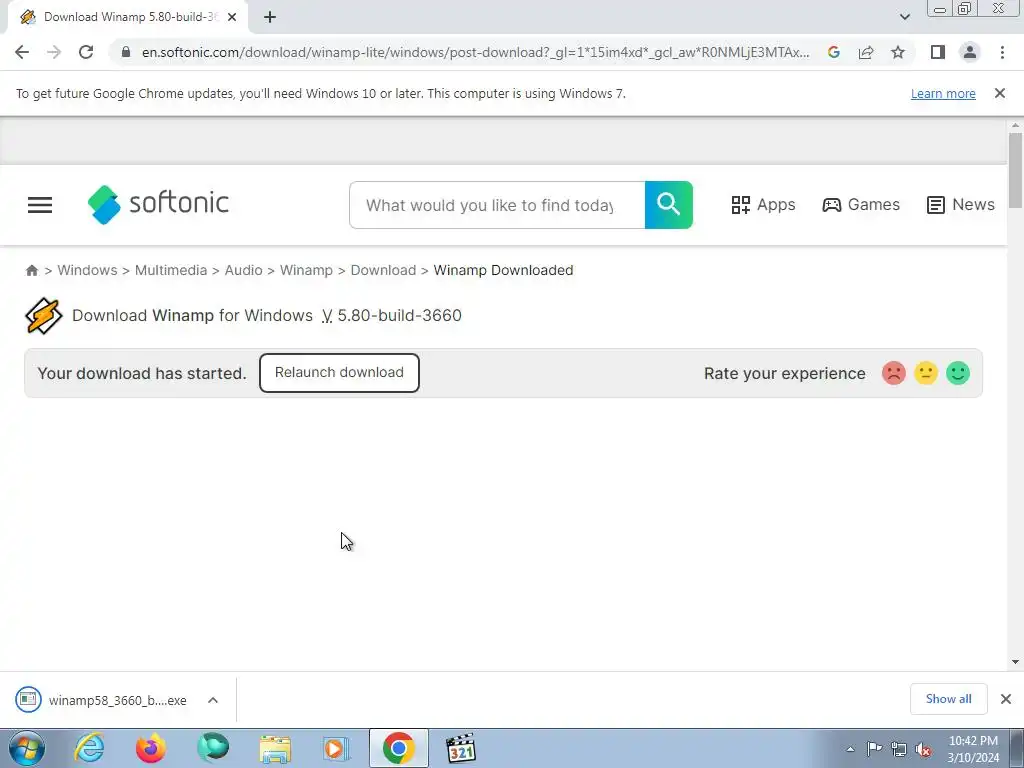This screenshot has width=1024, height=768.
Task: Go to the home breadcrumb icon
Action: tap(31, 270)
